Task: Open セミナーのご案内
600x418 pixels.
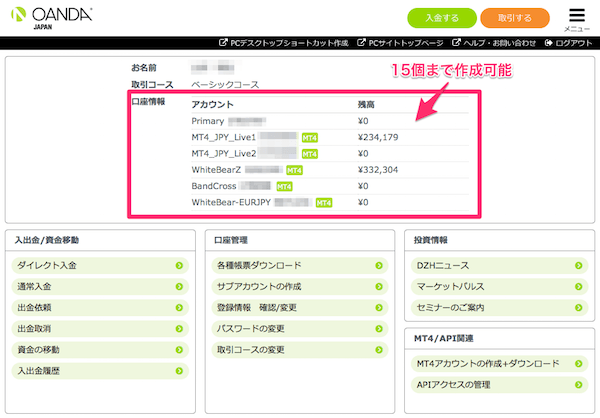Action: [x=500, y=308]
